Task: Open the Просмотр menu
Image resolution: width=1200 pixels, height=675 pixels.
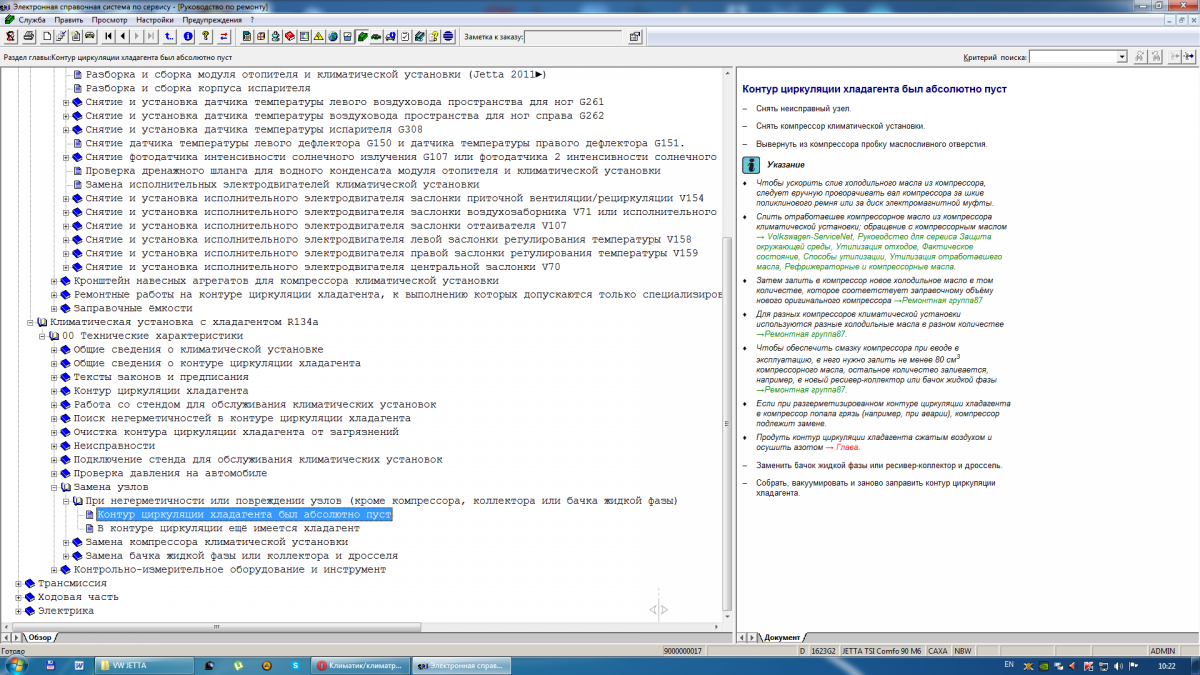Action: pos(109,19)
